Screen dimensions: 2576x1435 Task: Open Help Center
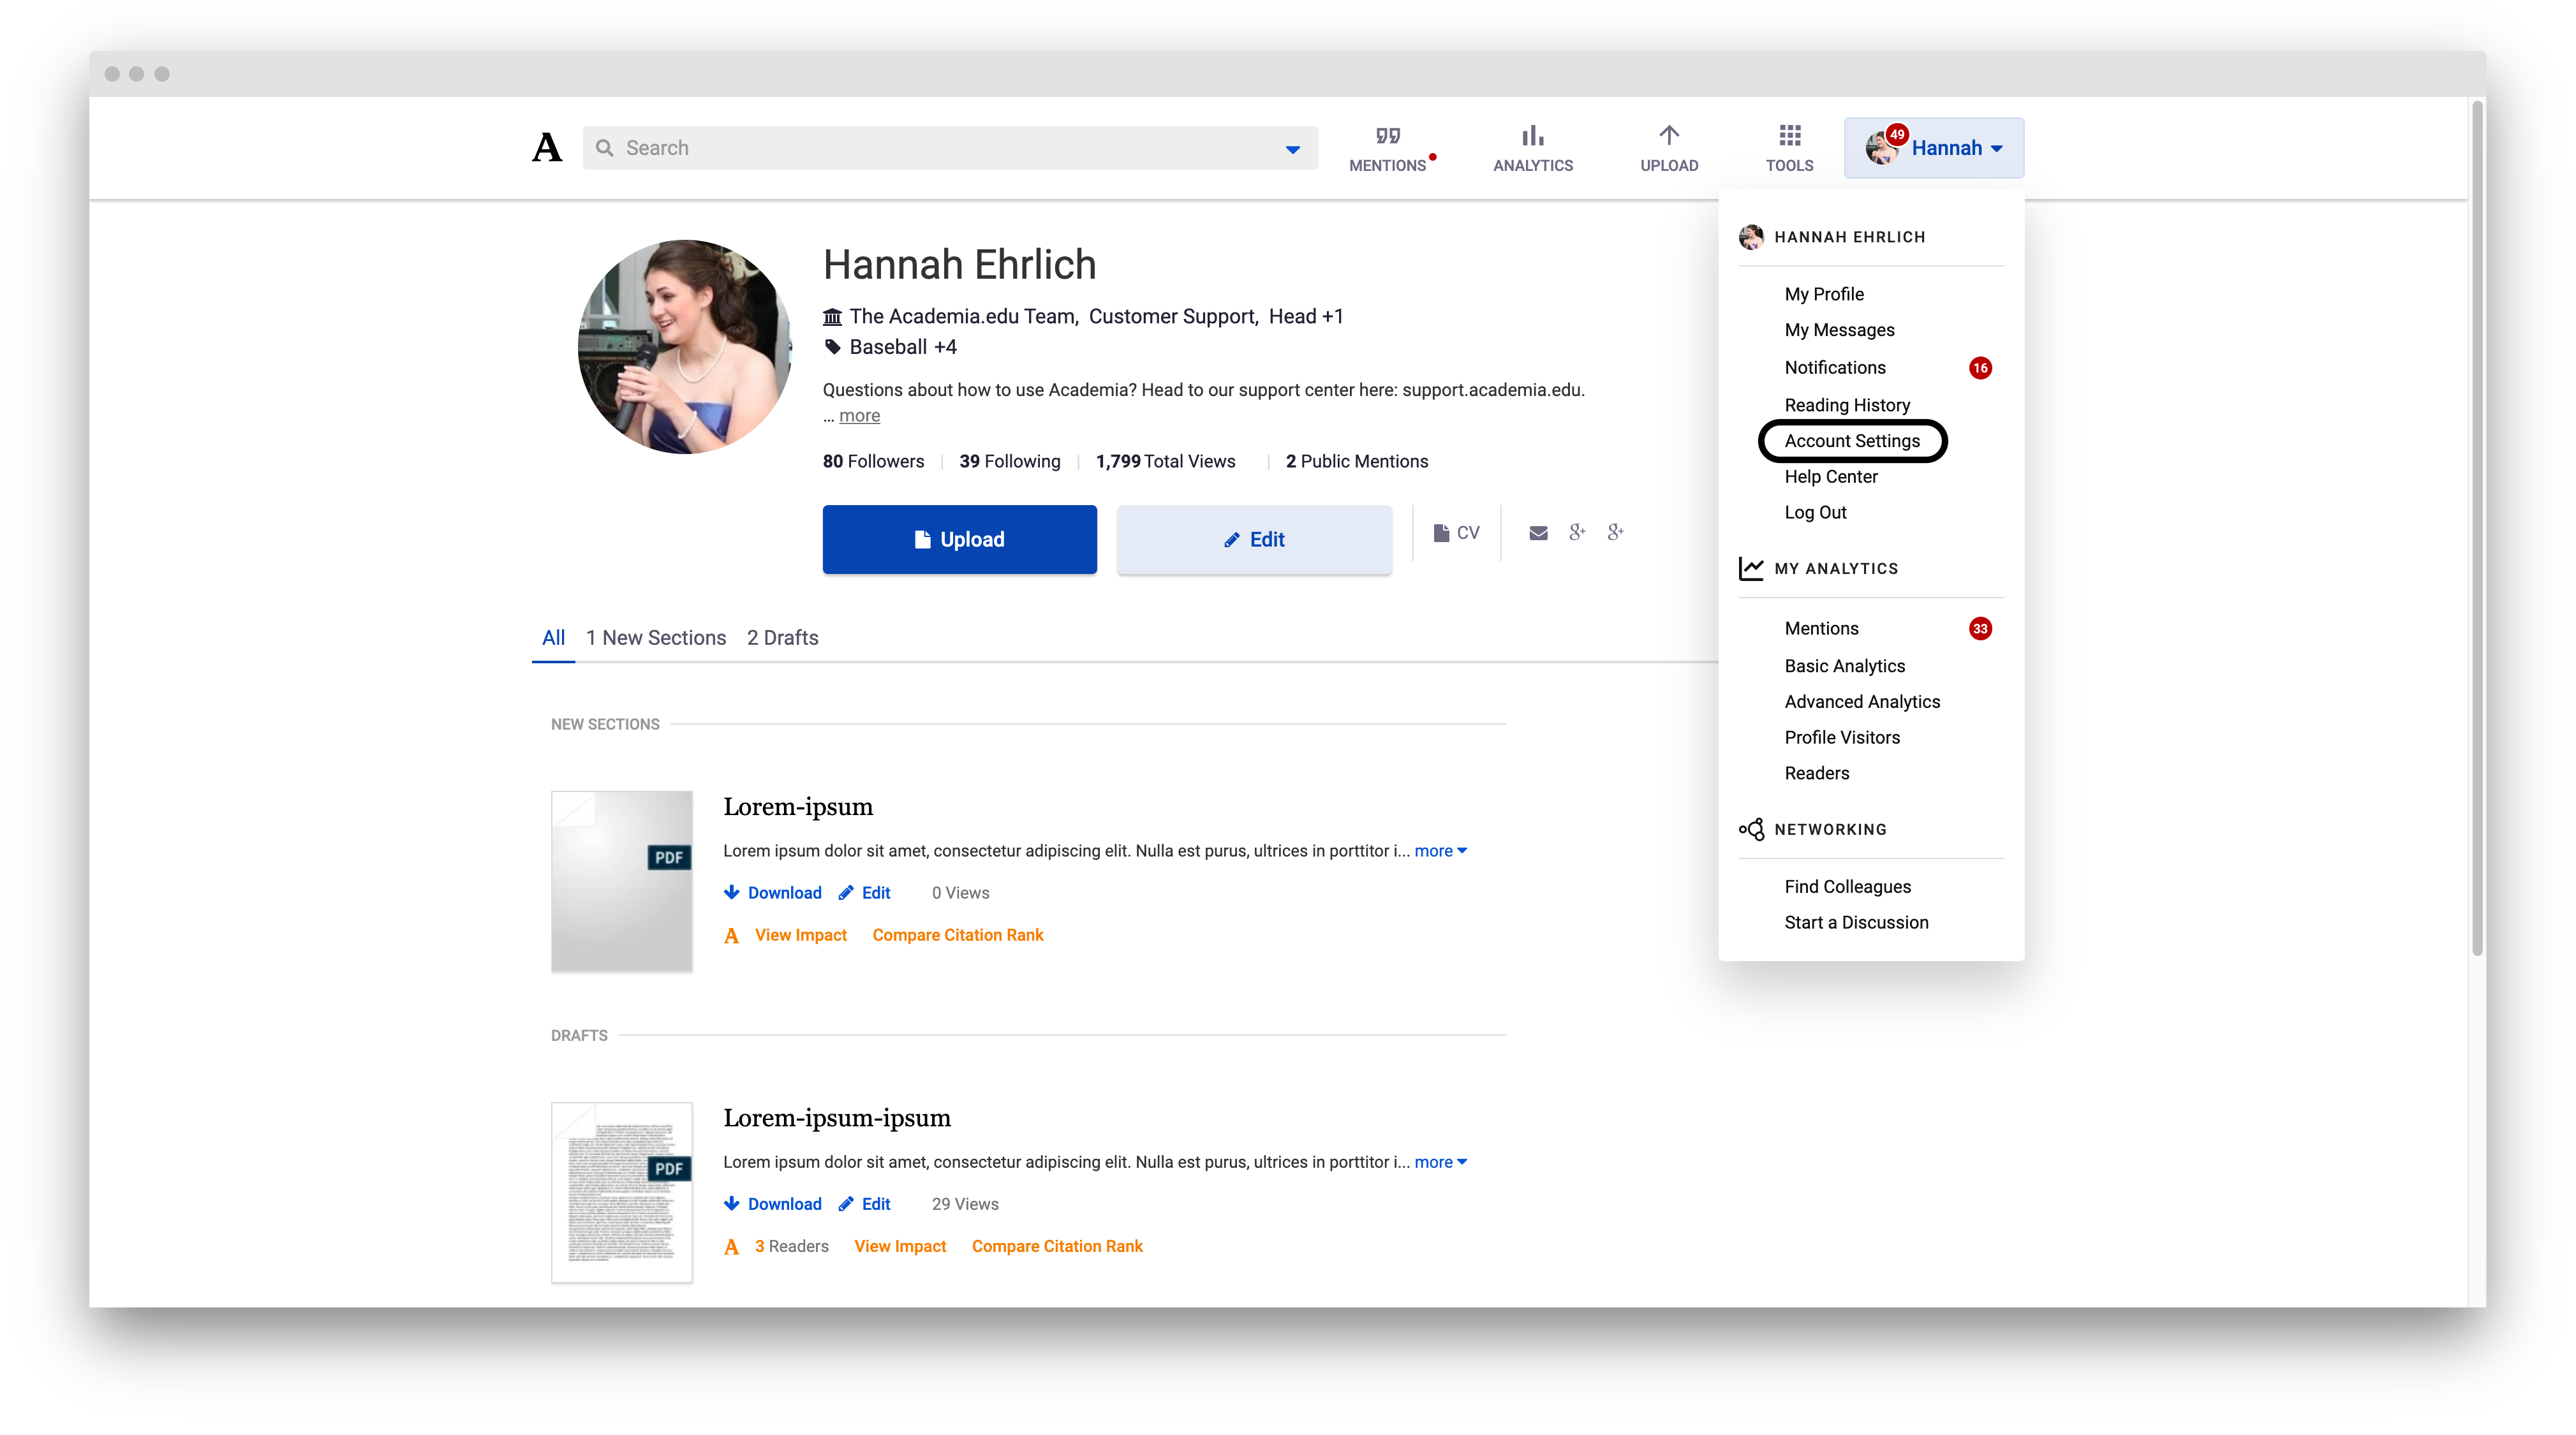tap(1831, 477)
